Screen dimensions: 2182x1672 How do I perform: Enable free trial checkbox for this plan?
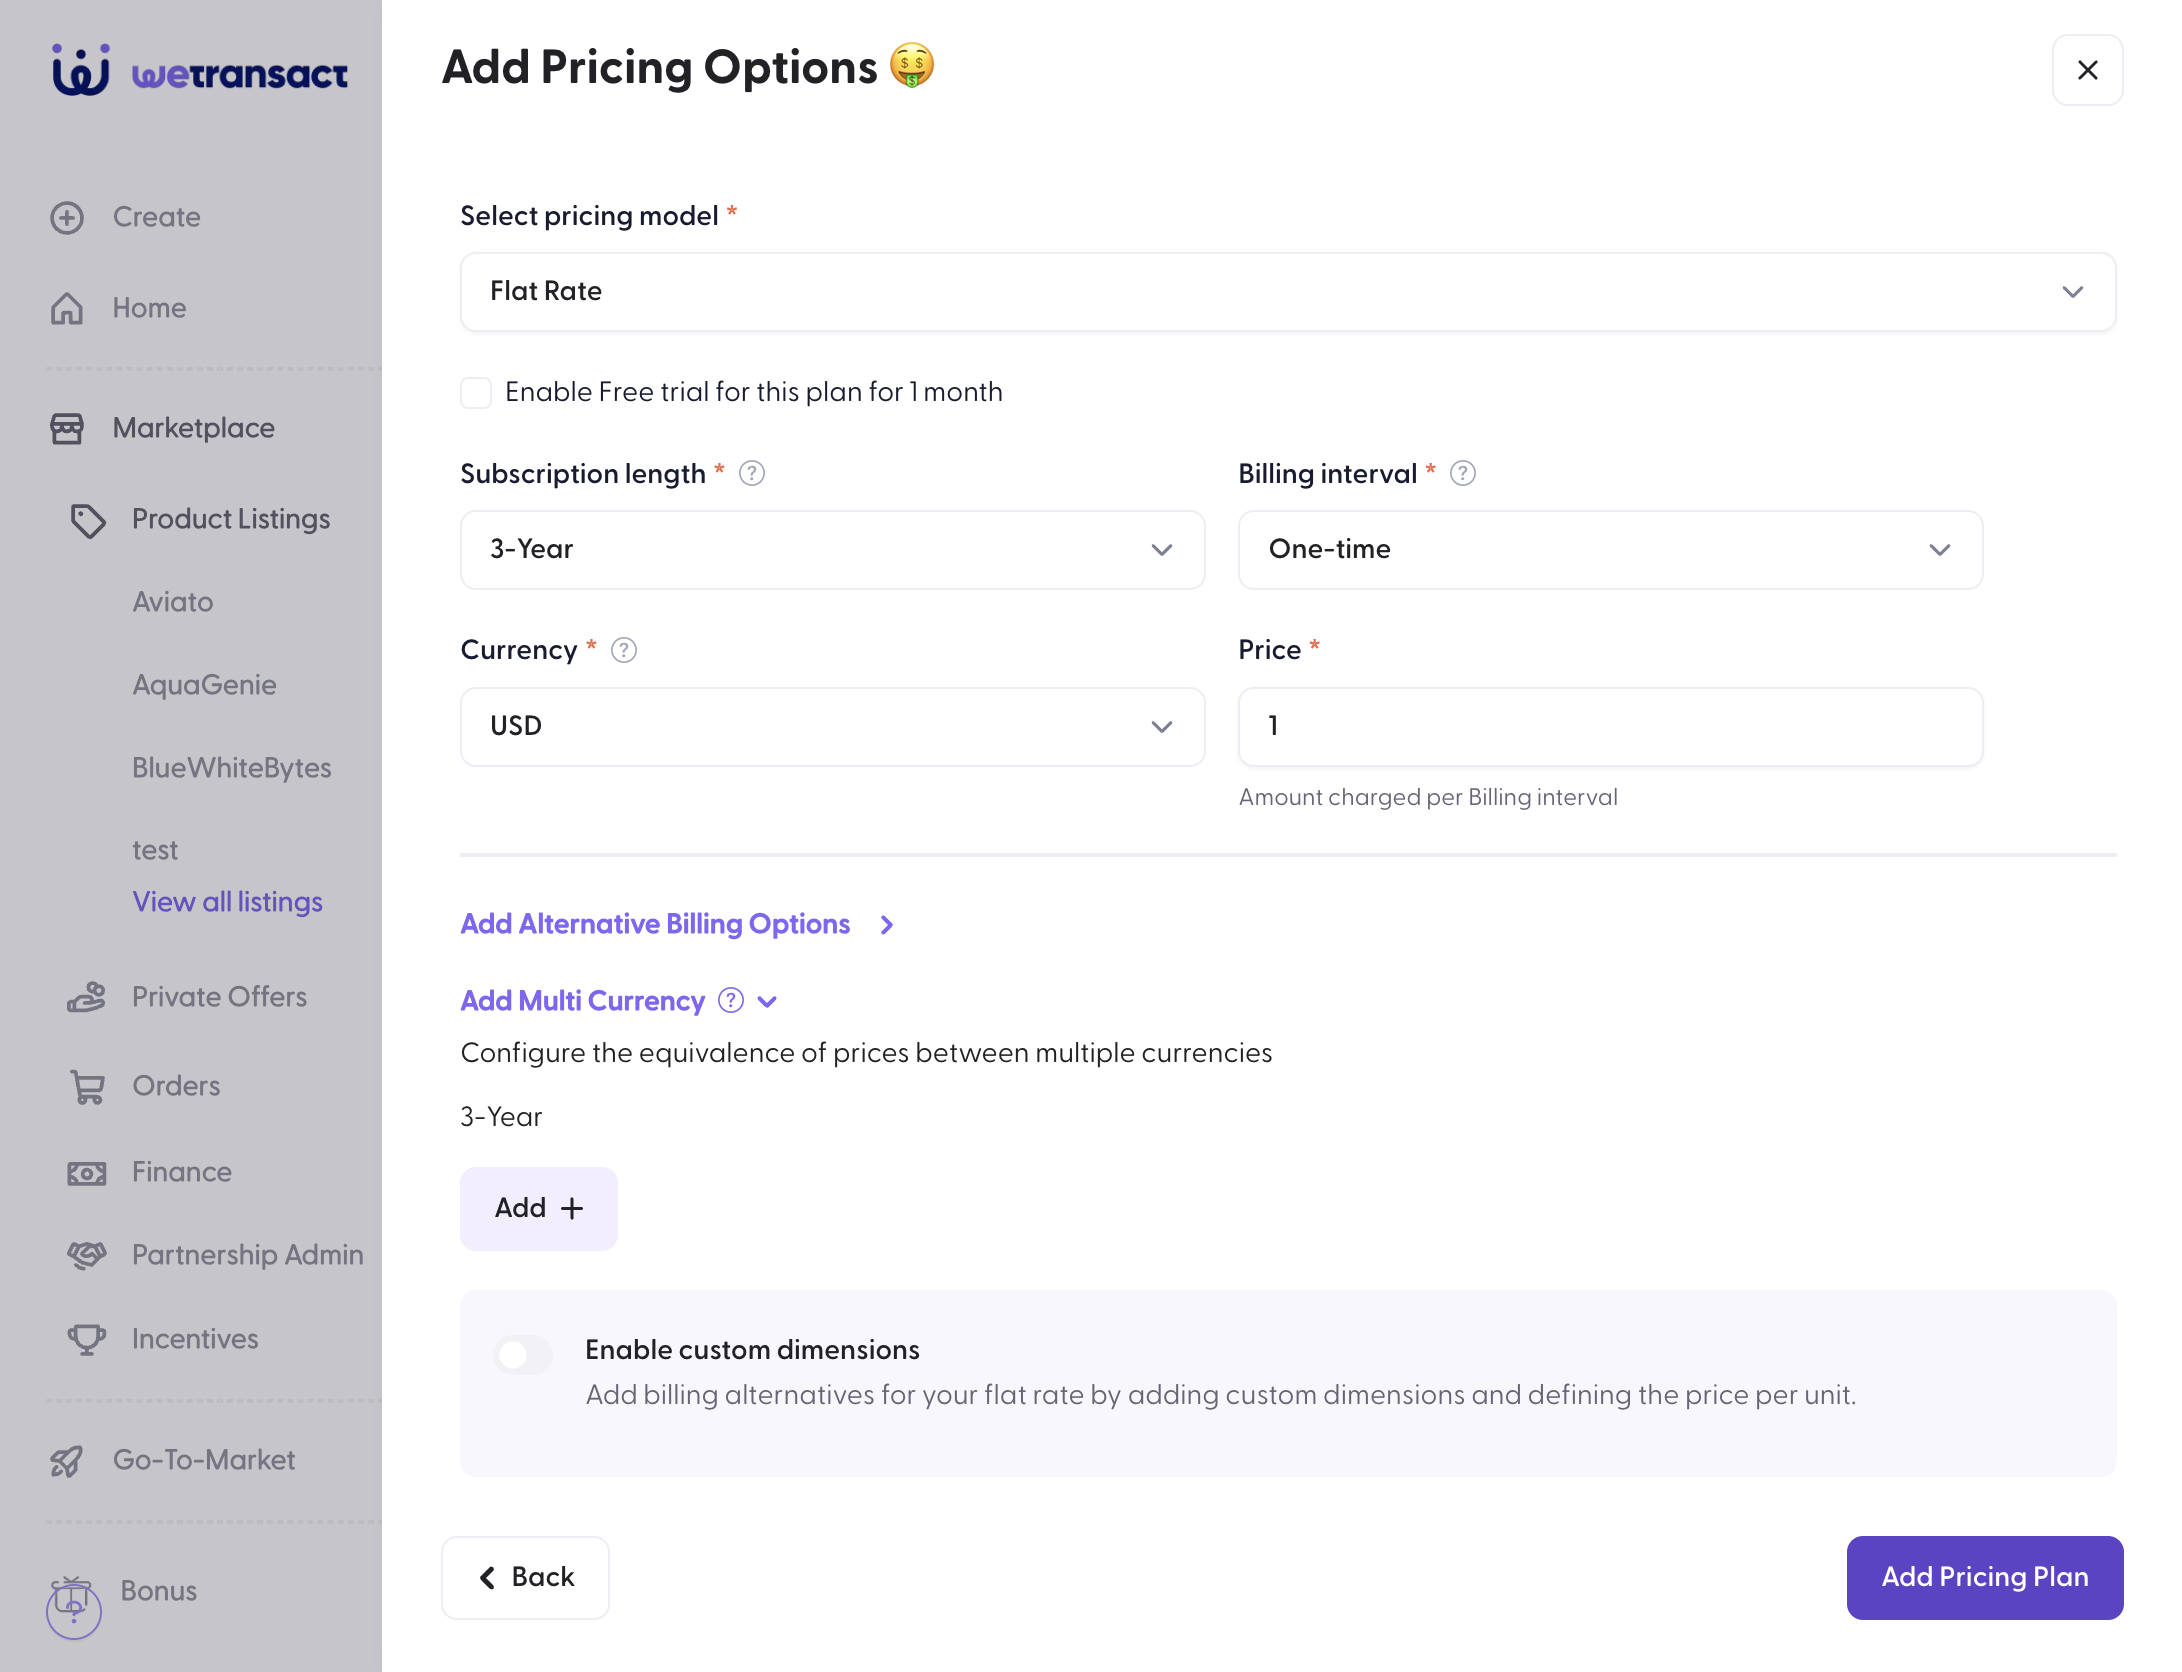[x=476, y=392]
